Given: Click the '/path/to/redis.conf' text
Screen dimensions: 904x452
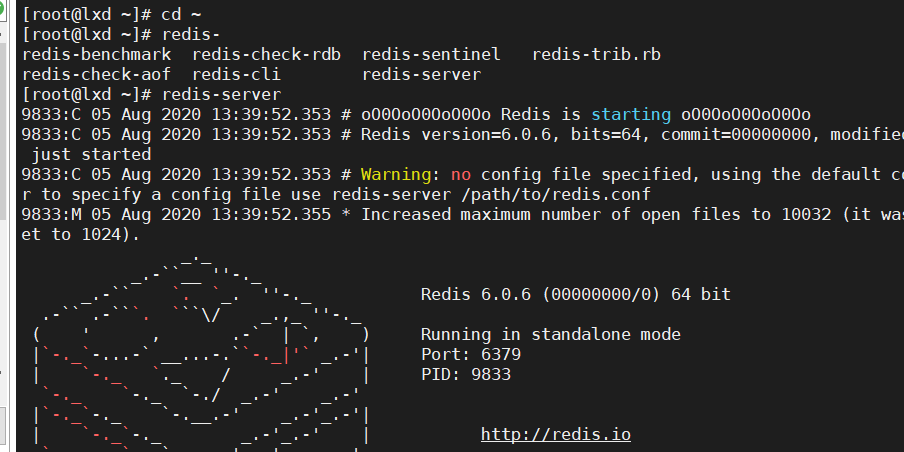Looking at the screenshot, I should (x=556, y=194).
